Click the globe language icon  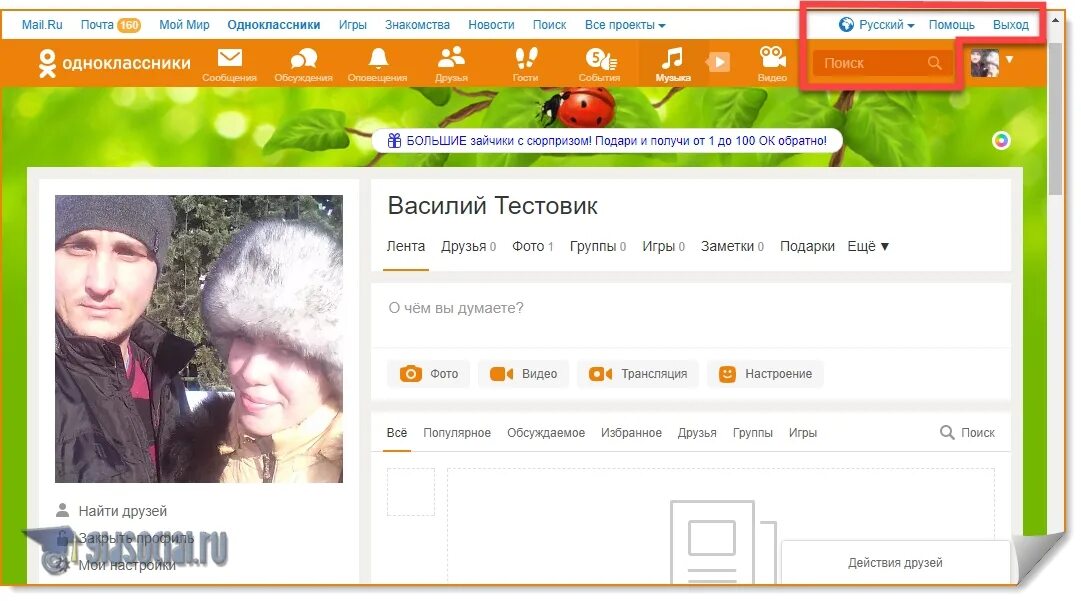(x=846, y=25)
